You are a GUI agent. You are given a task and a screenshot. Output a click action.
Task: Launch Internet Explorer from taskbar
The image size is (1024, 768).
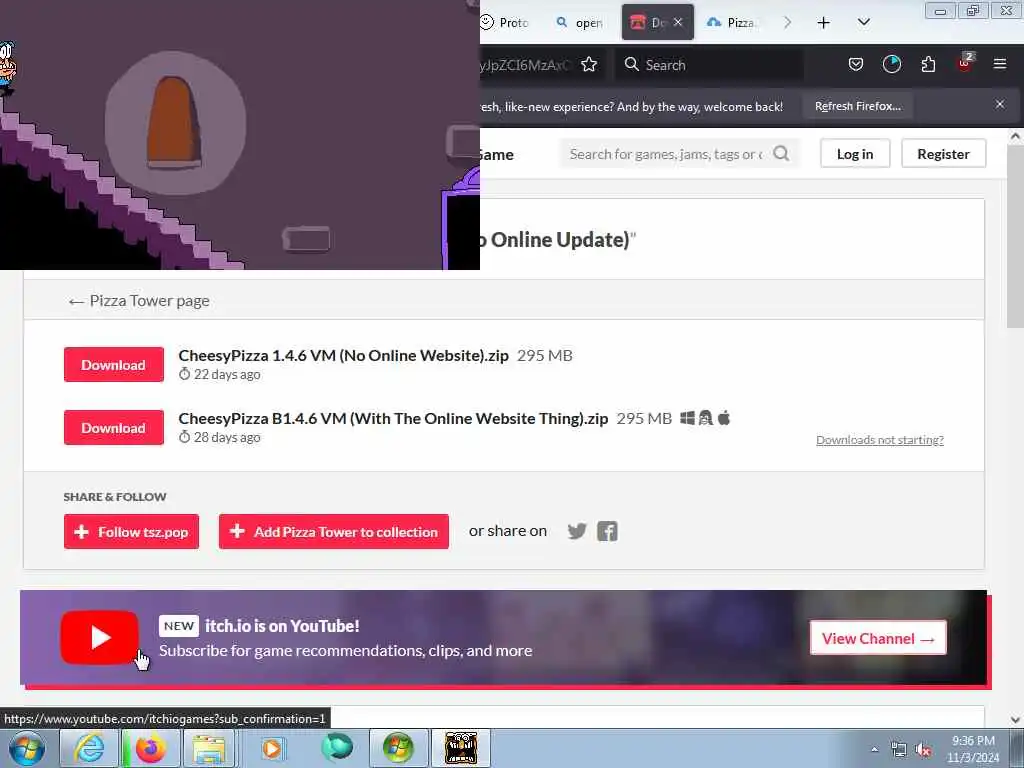(x=89, y=748)
